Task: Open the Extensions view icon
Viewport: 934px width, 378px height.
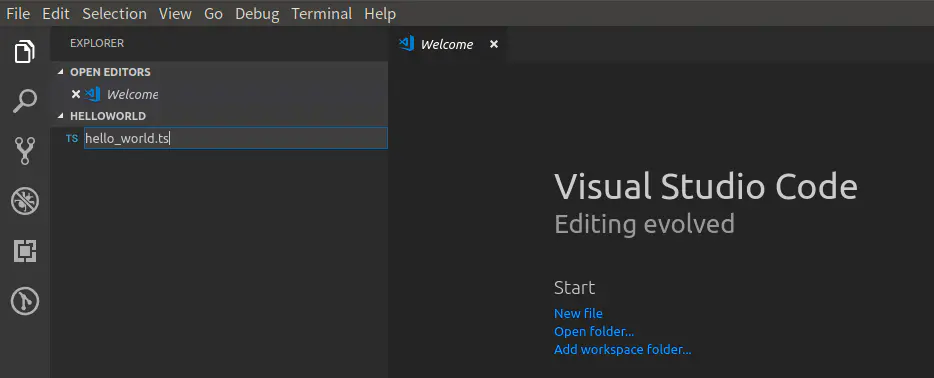Action: [x=25, y=251]
